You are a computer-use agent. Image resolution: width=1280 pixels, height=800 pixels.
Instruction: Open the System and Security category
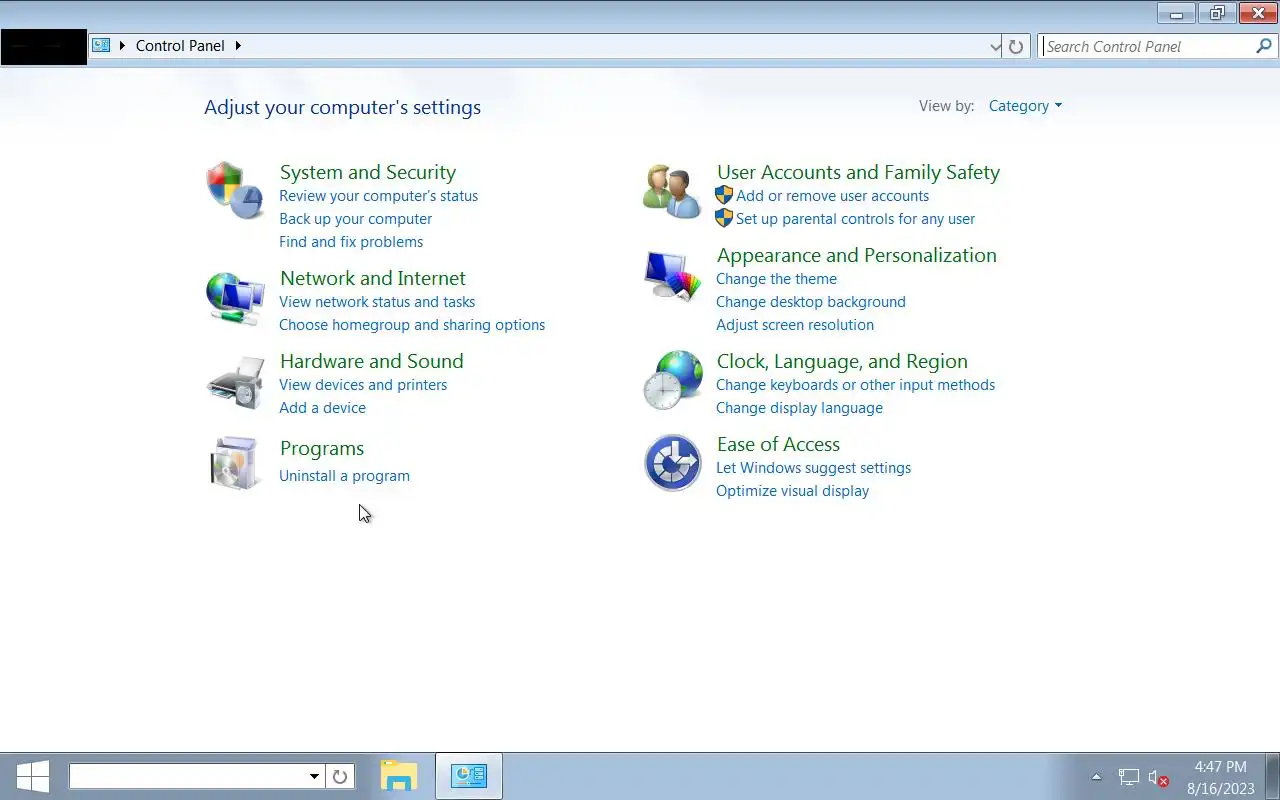tap(367, 172)
